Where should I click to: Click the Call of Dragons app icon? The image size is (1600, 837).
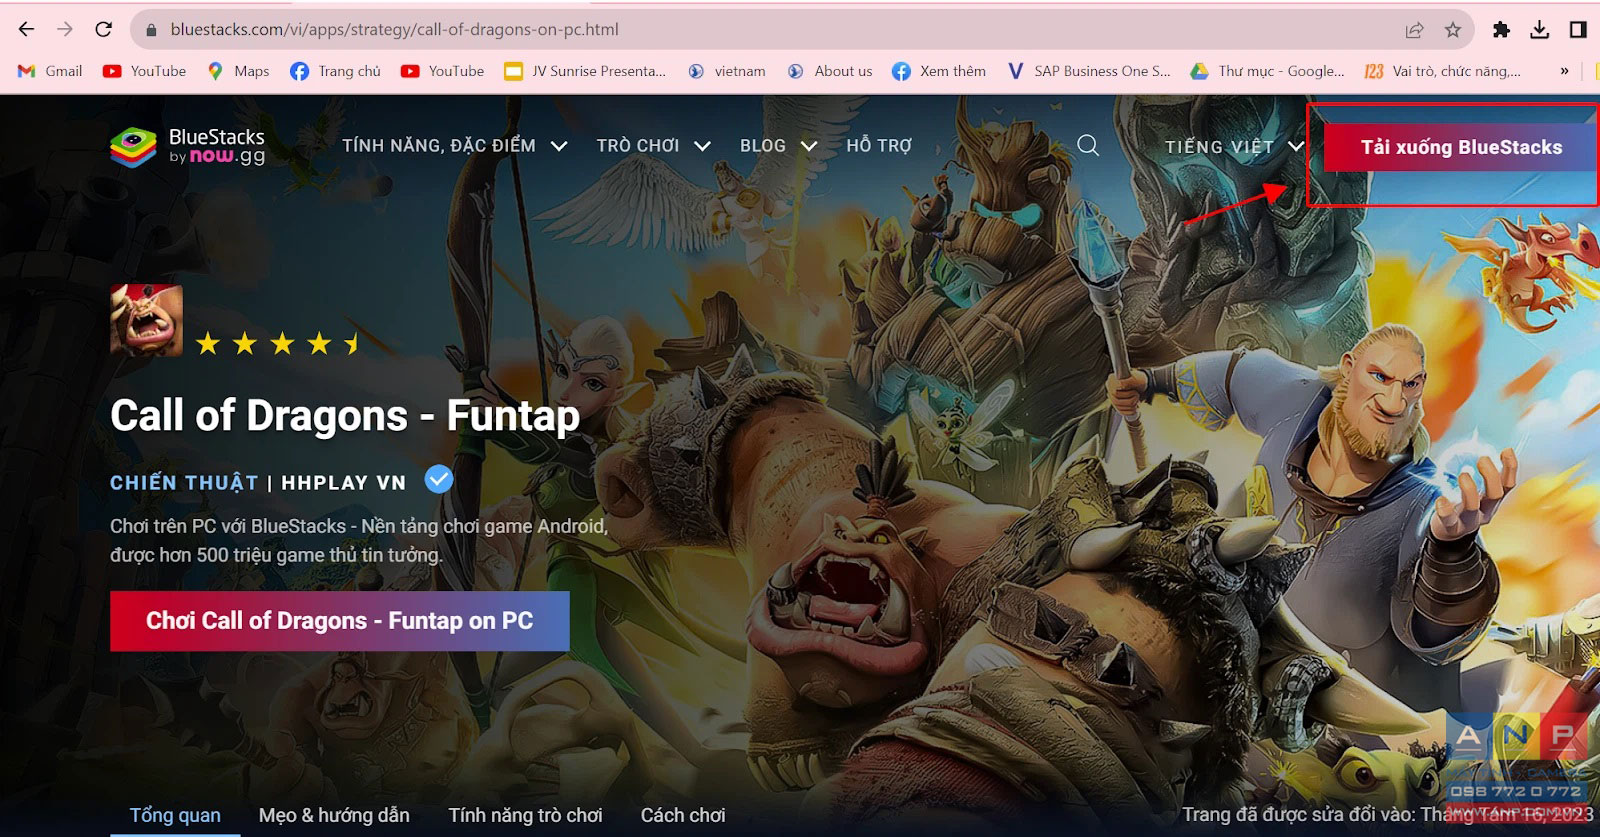(146, 320)
